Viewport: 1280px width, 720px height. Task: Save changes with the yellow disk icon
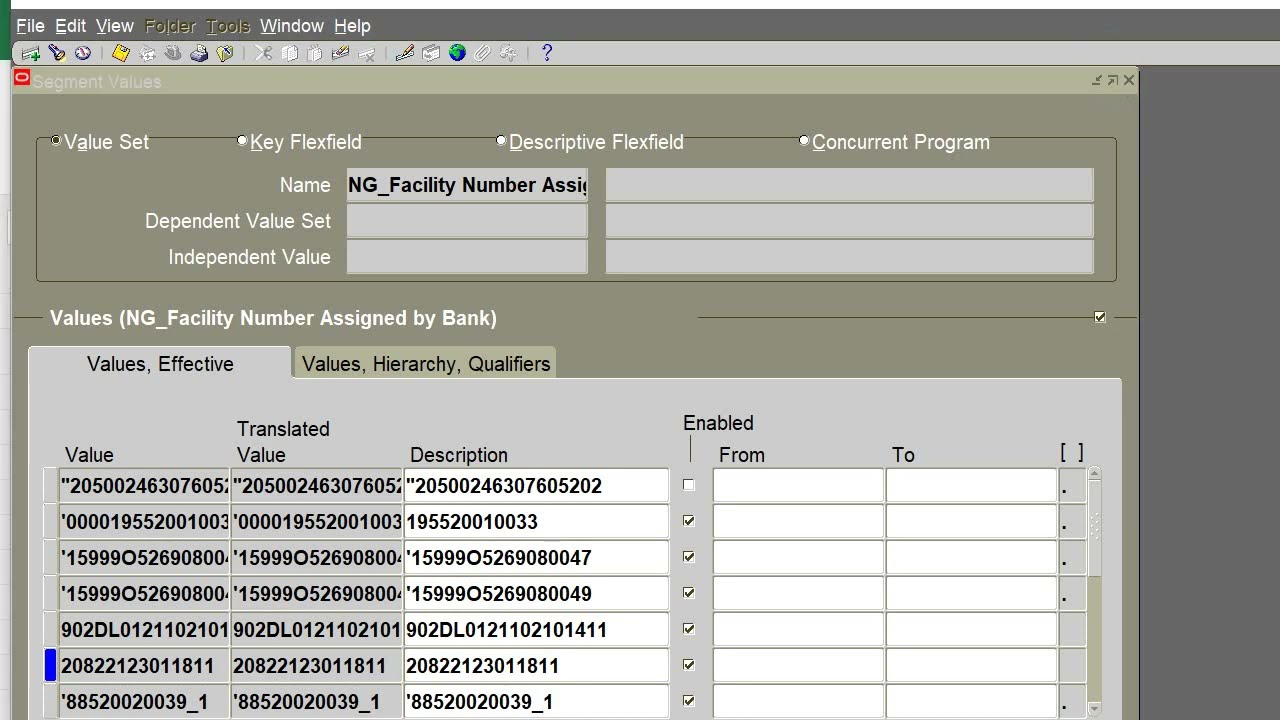pos(121,53)
